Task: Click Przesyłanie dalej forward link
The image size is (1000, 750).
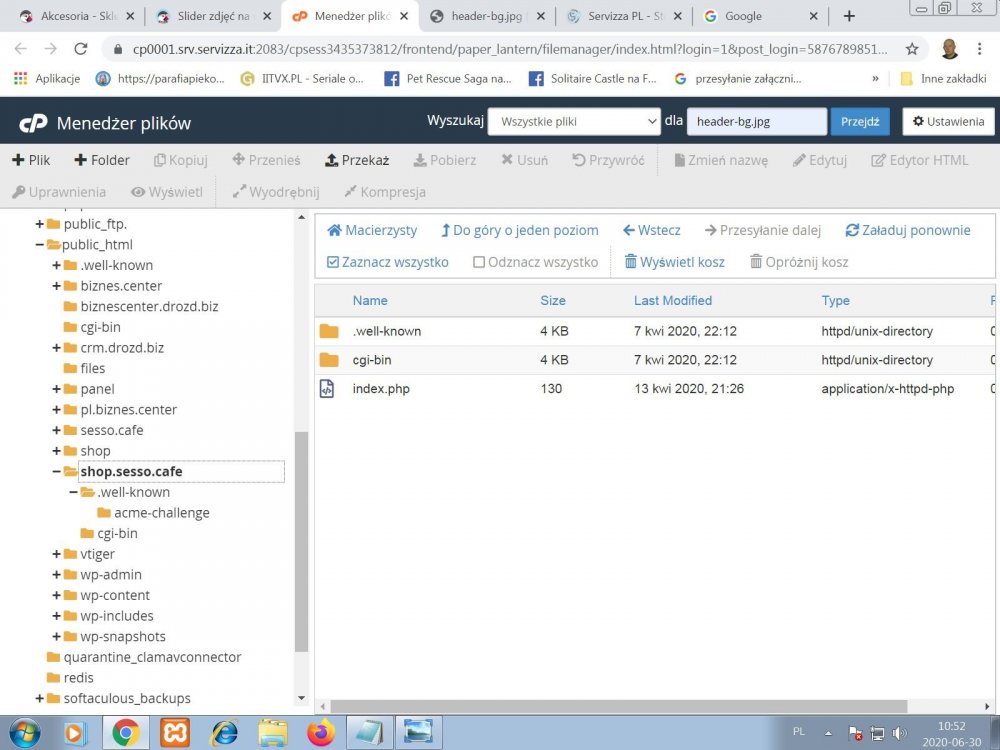Action: pos(763,230)
